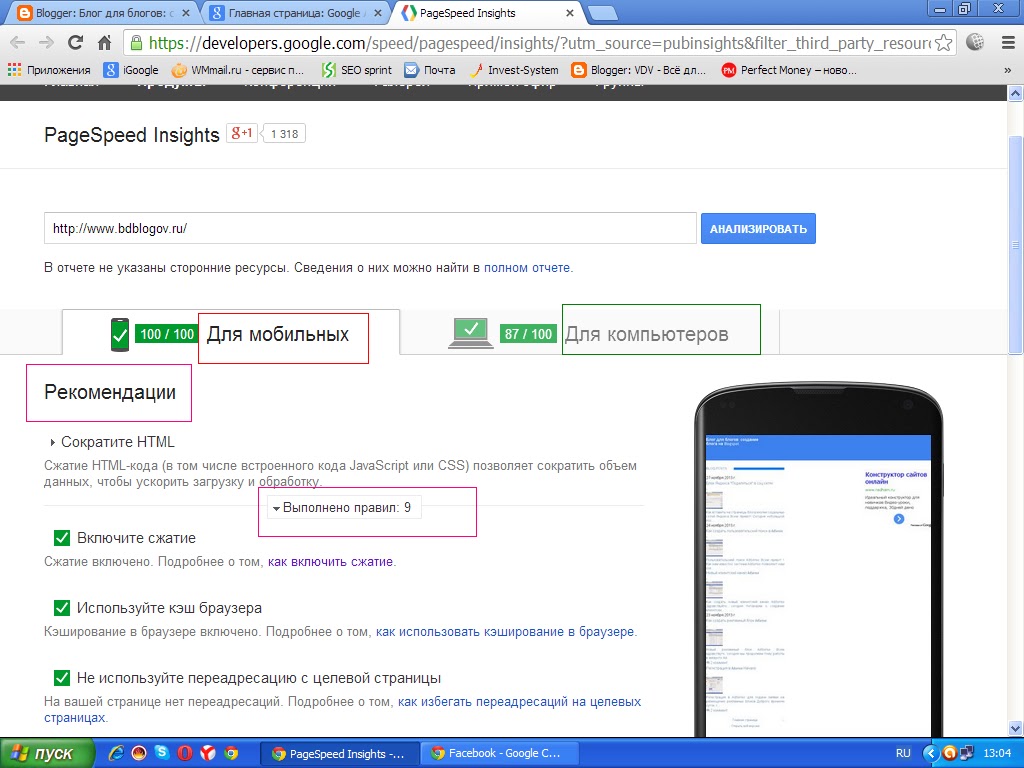The image size is (1024, 768).
Task: Launch Skype from quick launch
Action: click(161, 753)
